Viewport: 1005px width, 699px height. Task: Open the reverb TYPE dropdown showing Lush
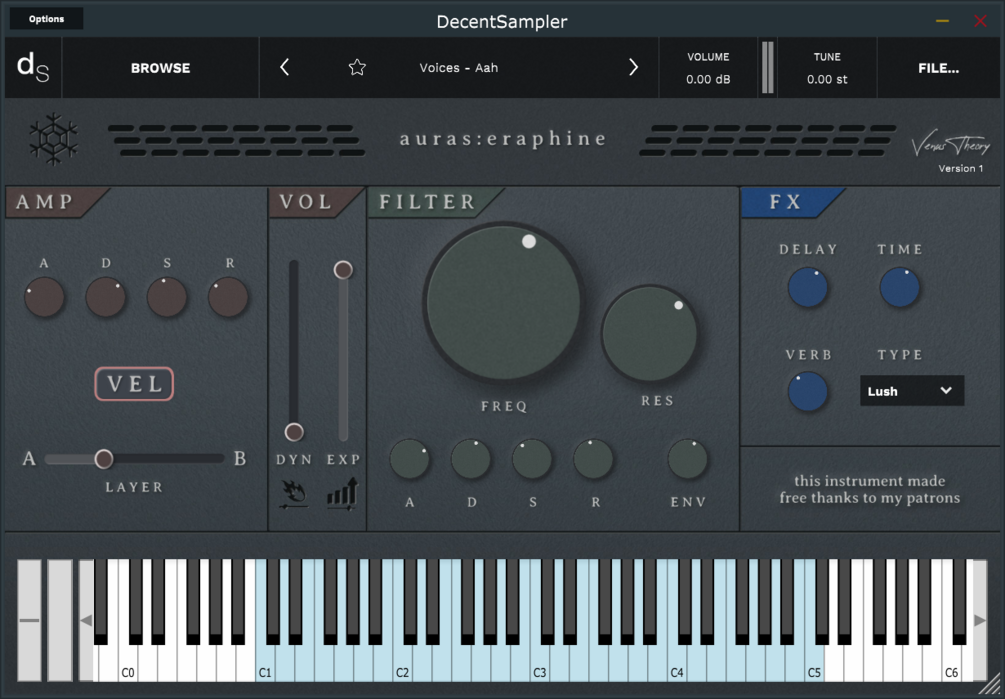(x=911, y=391)
